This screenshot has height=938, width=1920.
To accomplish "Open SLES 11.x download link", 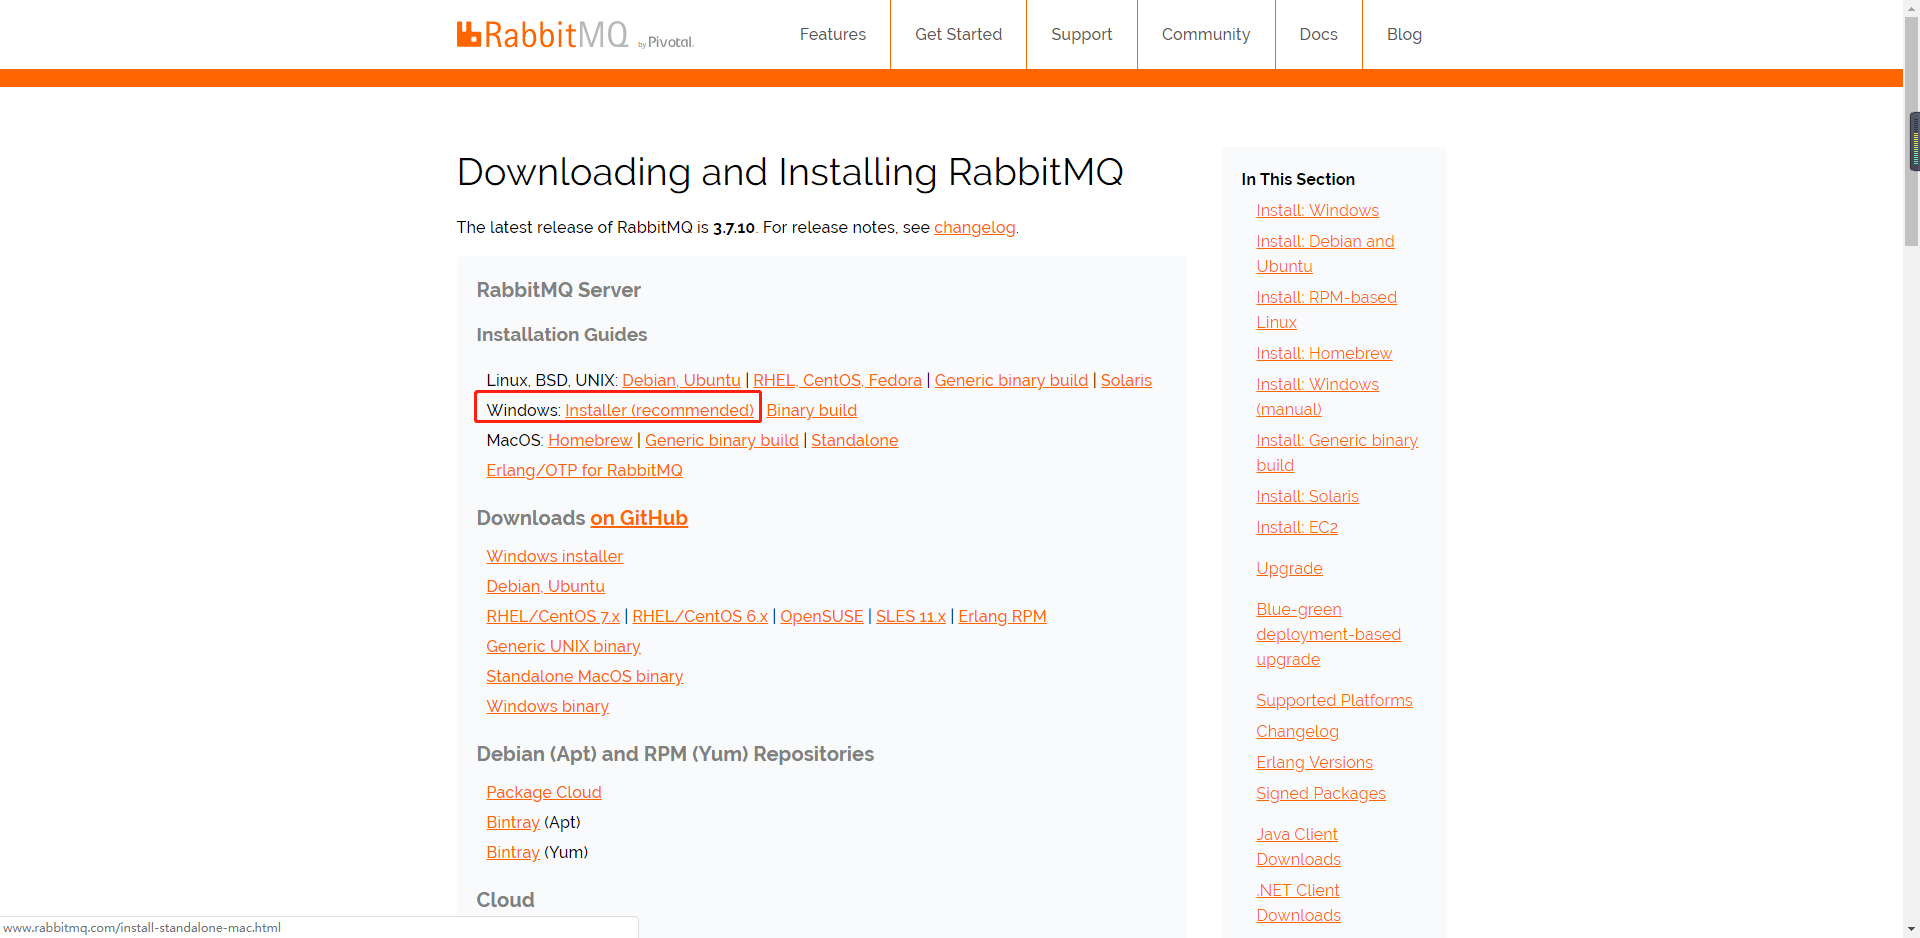I will pyautogui.click(x=911, y=616).
